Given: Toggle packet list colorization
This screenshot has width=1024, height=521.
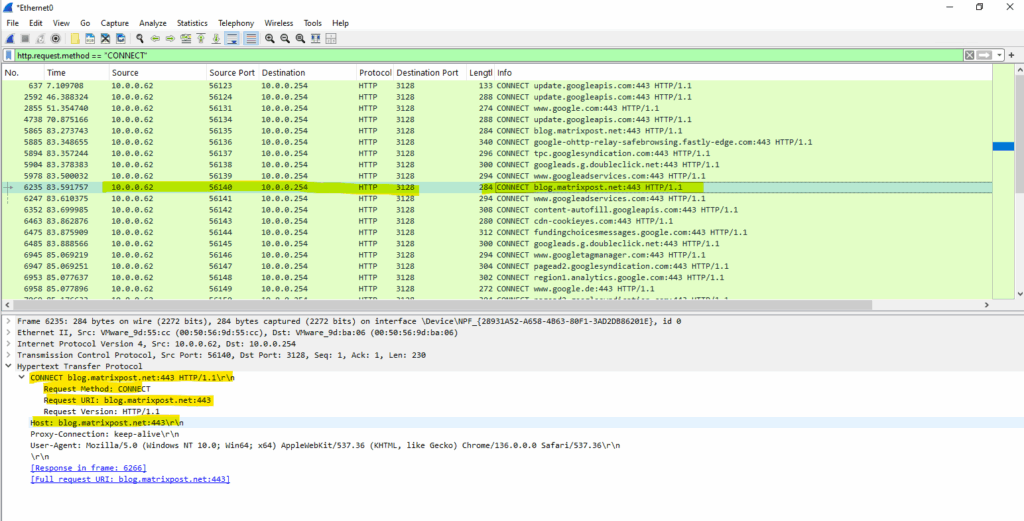Looking at the screenshot, I should pyautogui.click(x=251, y=39).
